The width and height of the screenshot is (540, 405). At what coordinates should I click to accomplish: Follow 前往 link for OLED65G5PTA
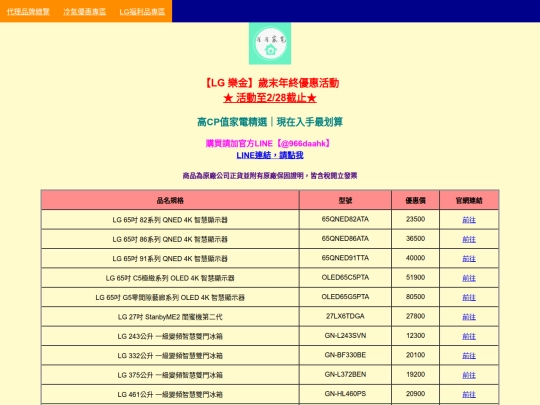(469, 297)
